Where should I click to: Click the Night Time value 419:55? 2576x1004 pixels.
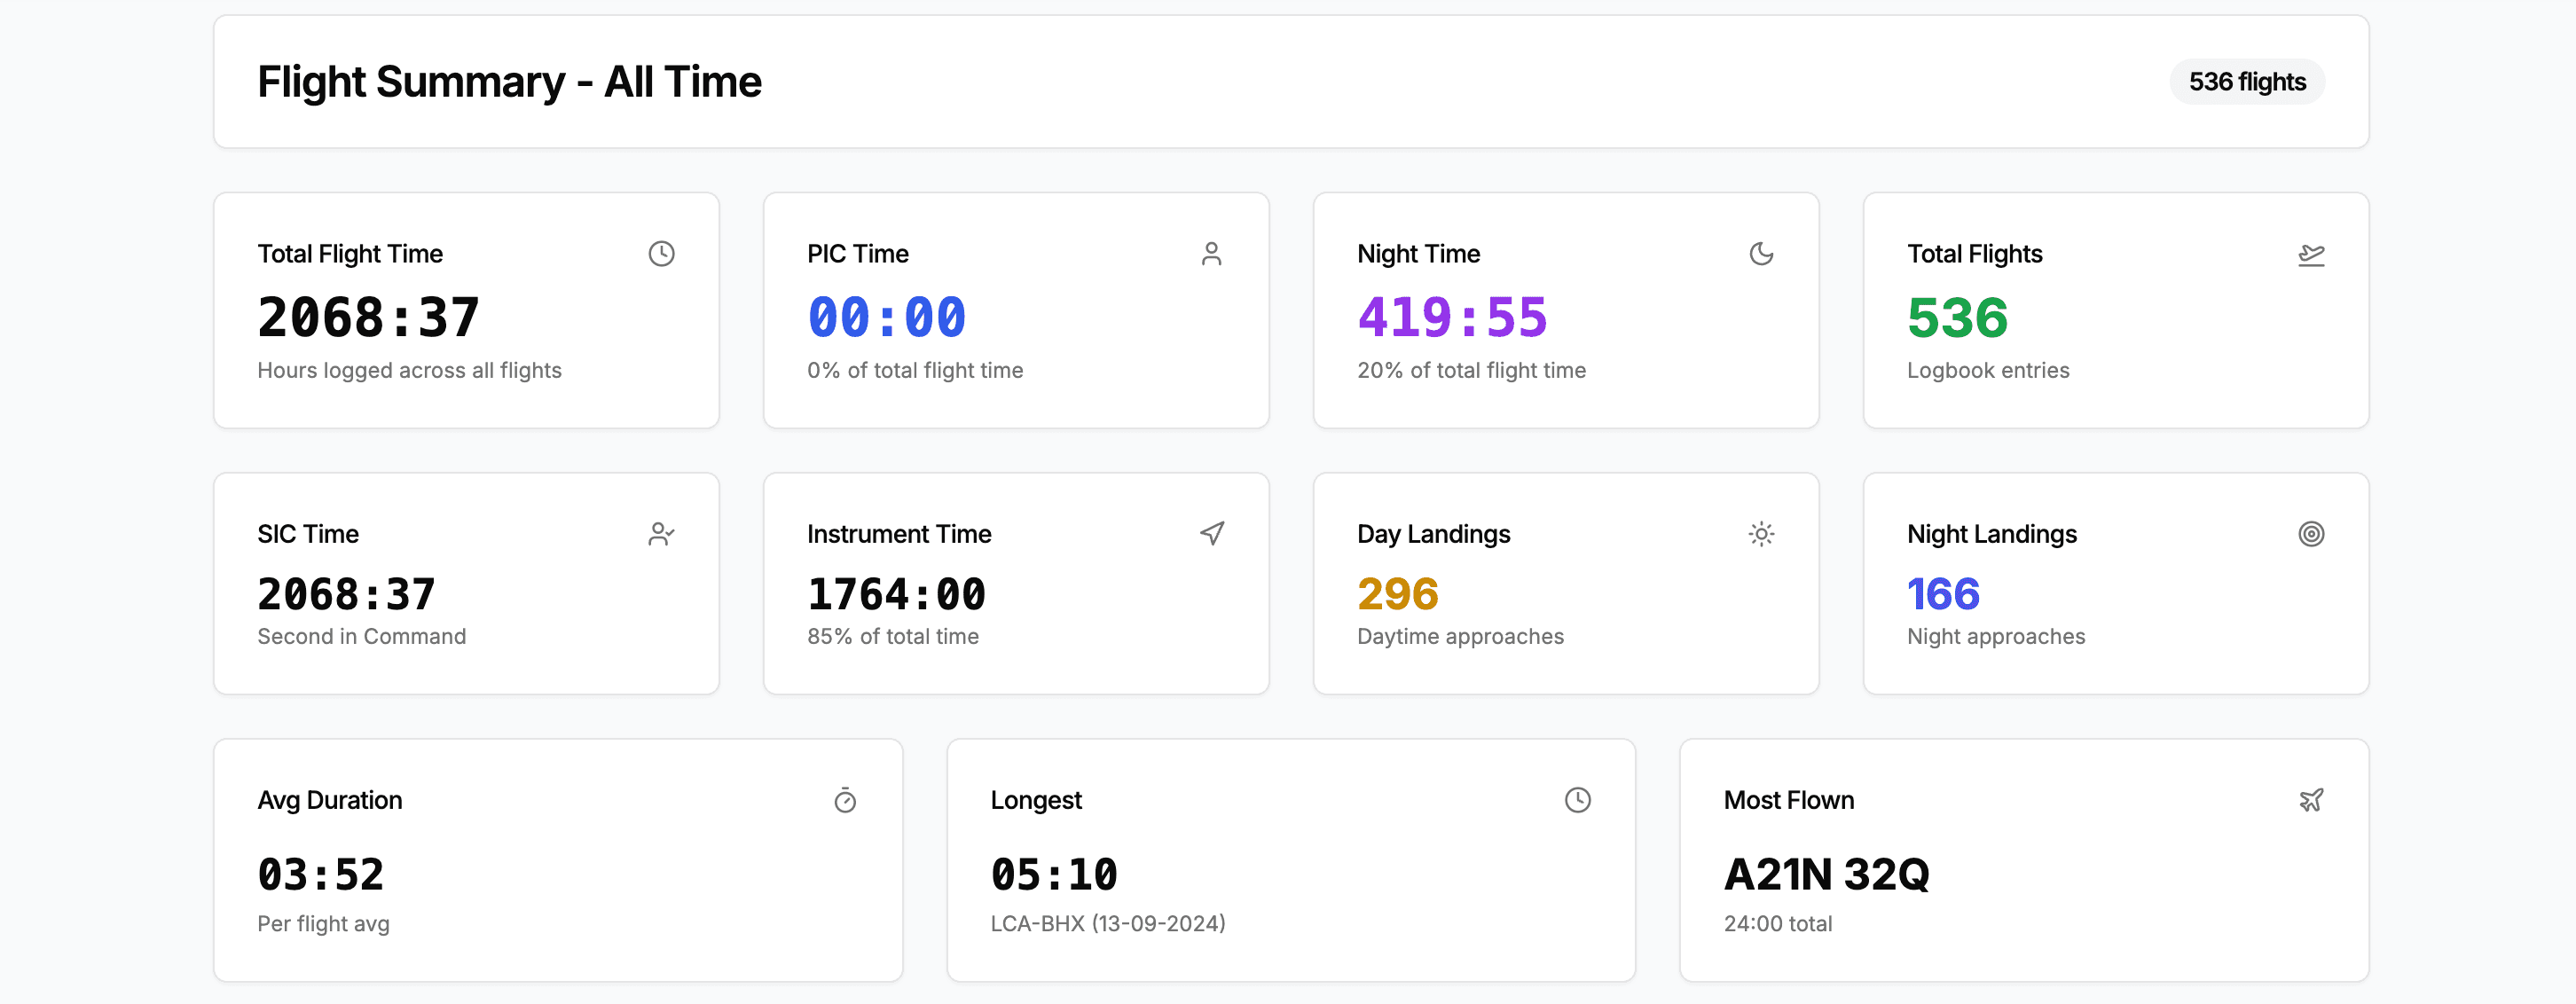pos(1452,318)
